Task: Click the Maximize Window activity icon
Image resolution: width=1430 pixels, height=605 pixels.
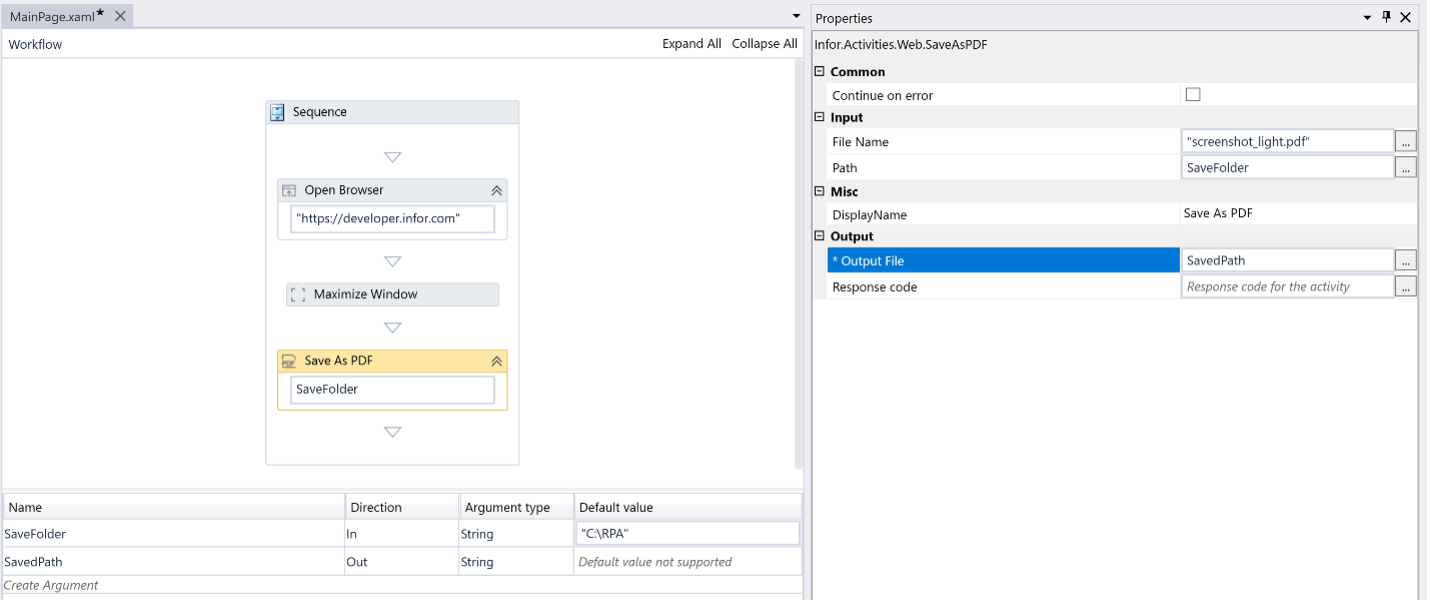Action: [297, 295]
